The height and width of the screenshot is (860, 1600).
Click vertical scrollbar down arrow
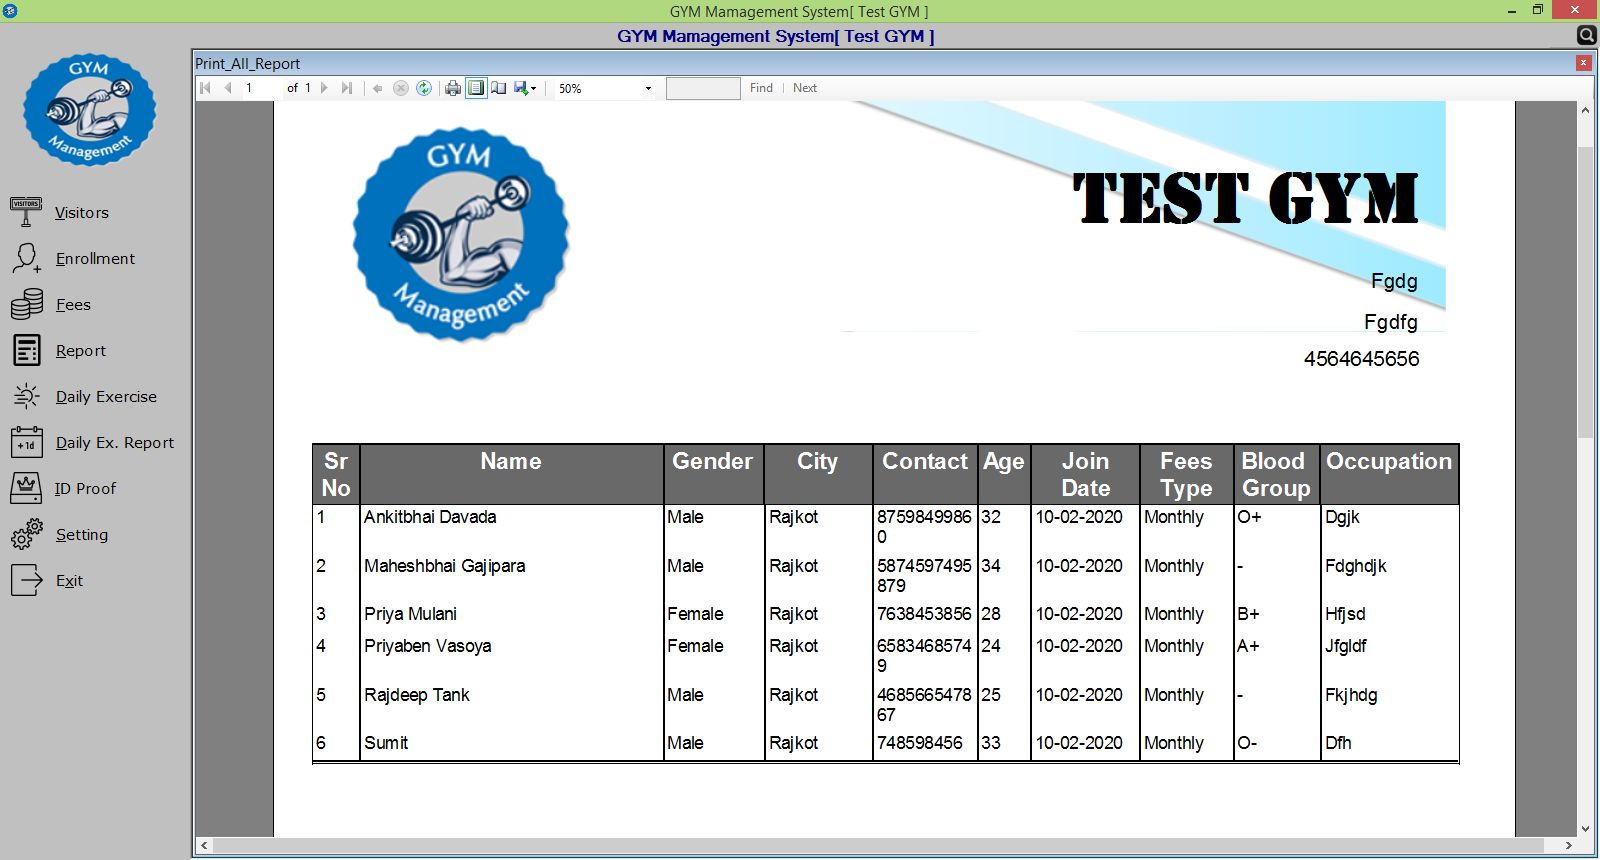1585,829
